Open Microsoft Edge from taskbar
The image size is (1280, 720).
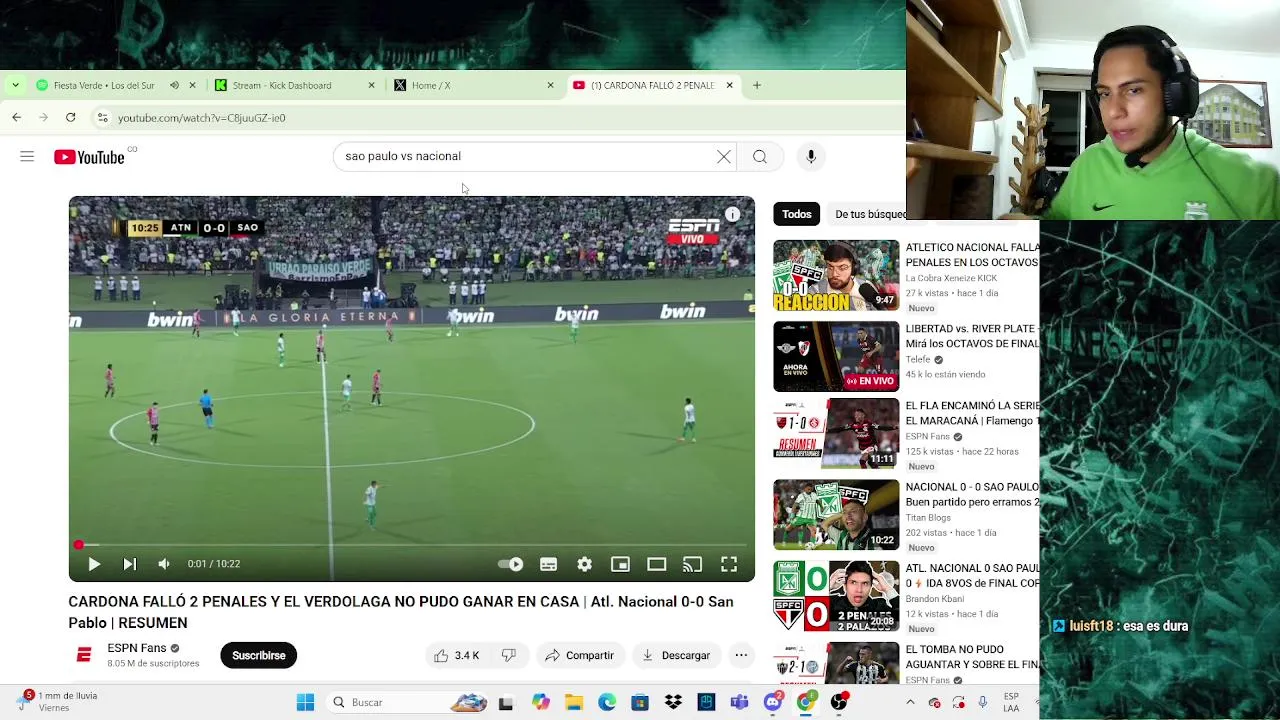607,702
